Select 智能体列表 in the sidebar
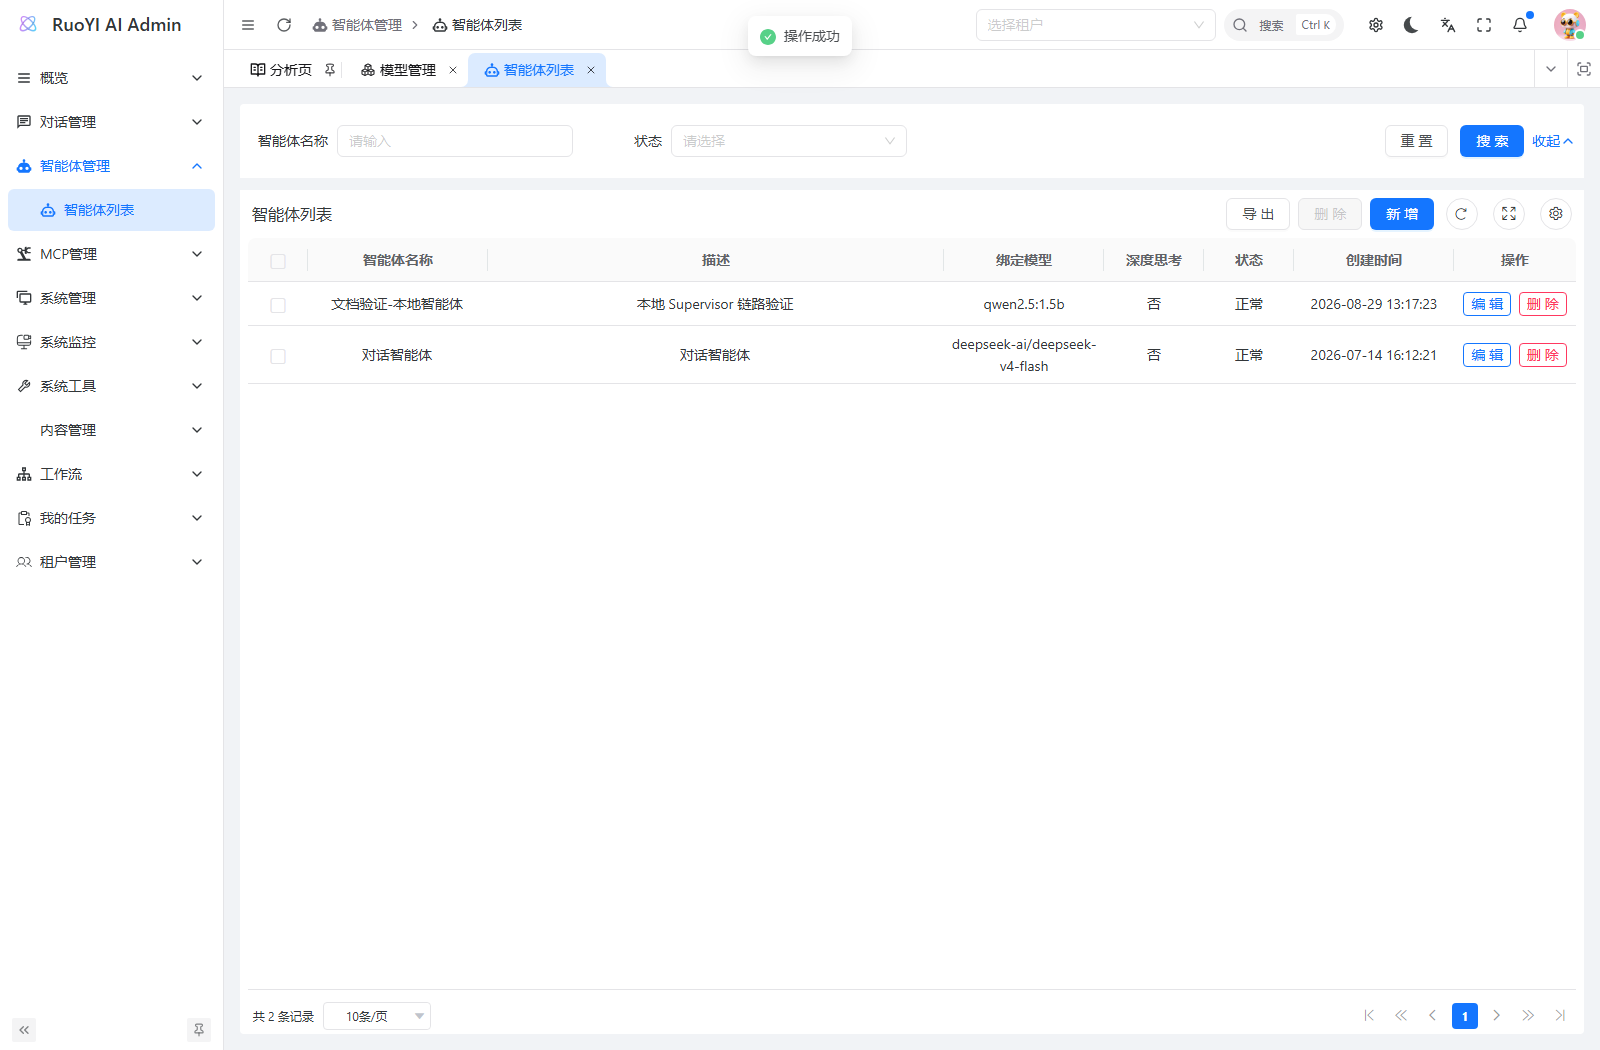Image resolution: width=1600 pixels, height=1050 pixels. (111, 210)
